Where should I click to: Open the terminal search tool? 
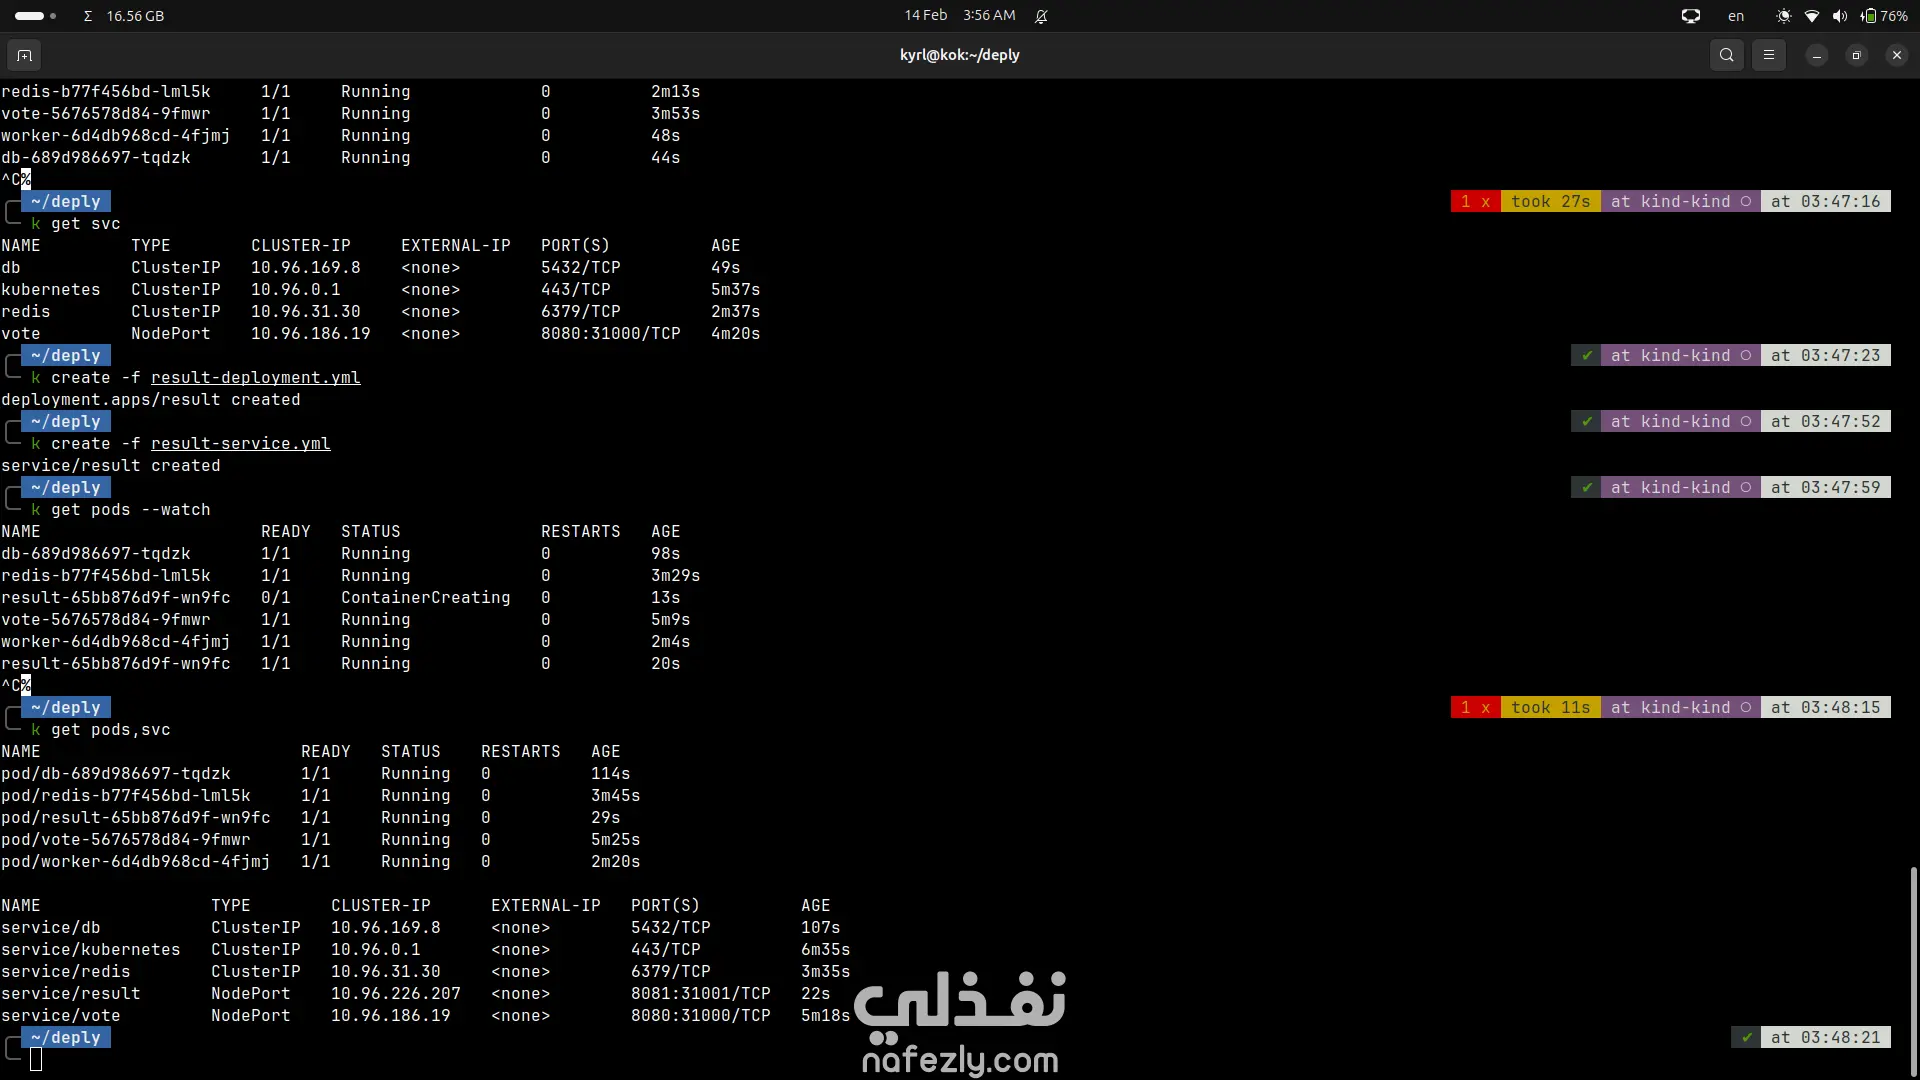(1726, 55)
